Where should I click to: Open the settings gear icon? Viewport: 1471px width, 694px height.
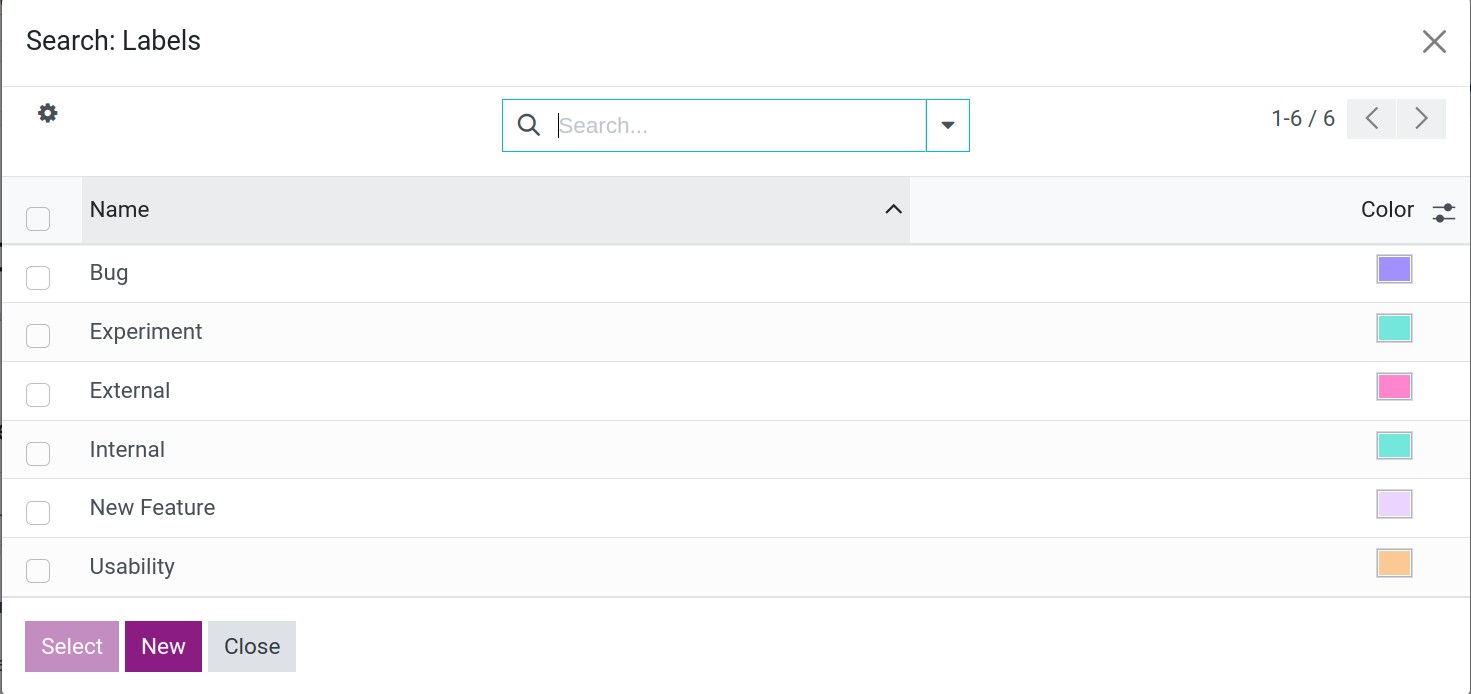pos(46,113)
